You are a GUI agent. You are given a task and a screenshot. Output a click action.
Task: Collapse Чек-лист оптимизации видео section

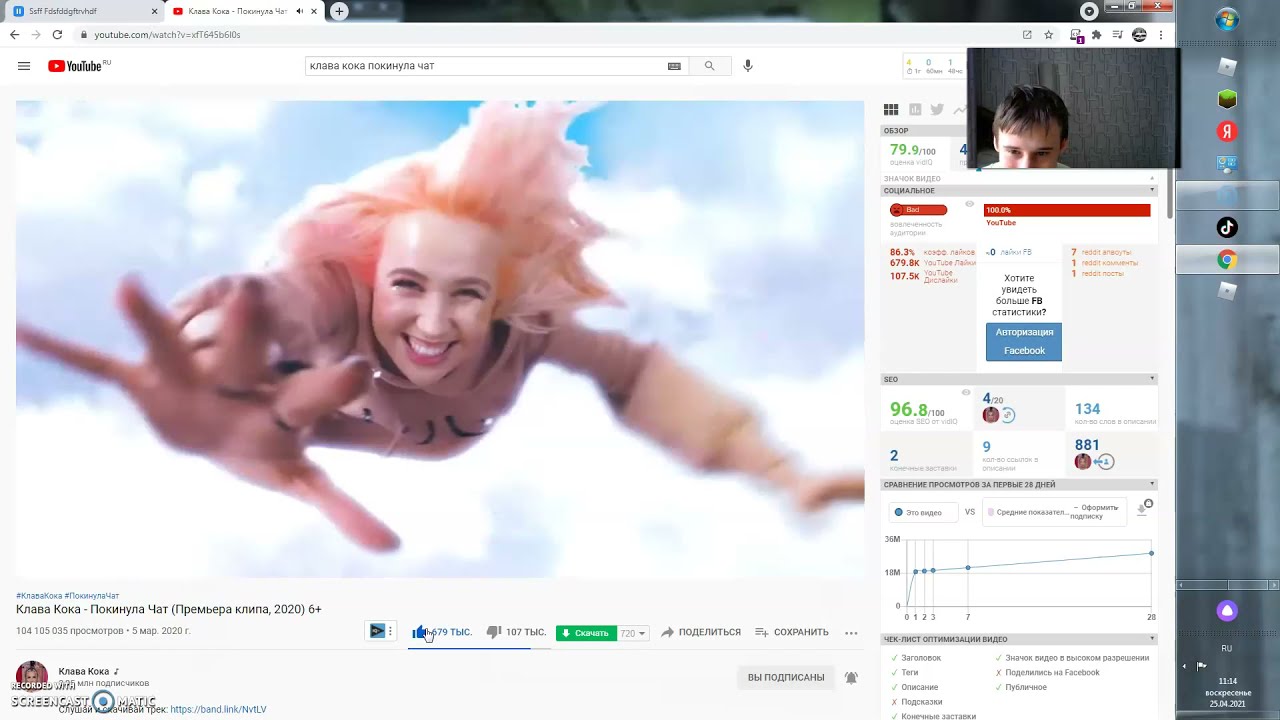coord(1152,639)
